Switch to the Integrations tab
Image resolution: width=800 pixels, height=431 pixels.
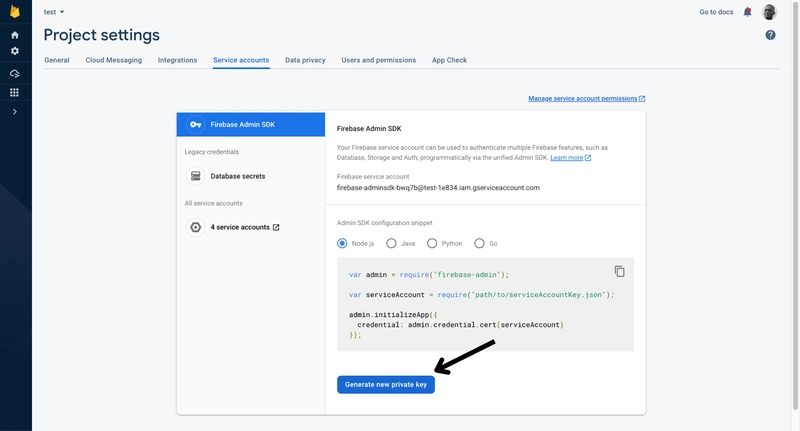[x=177, y=60]
